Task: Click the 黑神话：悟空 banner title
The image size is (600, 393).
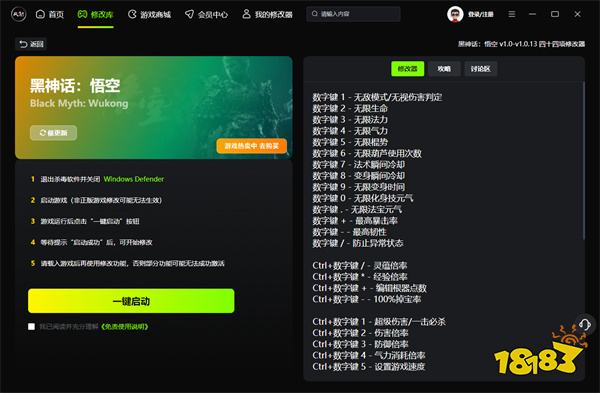Action: [75, 86]
